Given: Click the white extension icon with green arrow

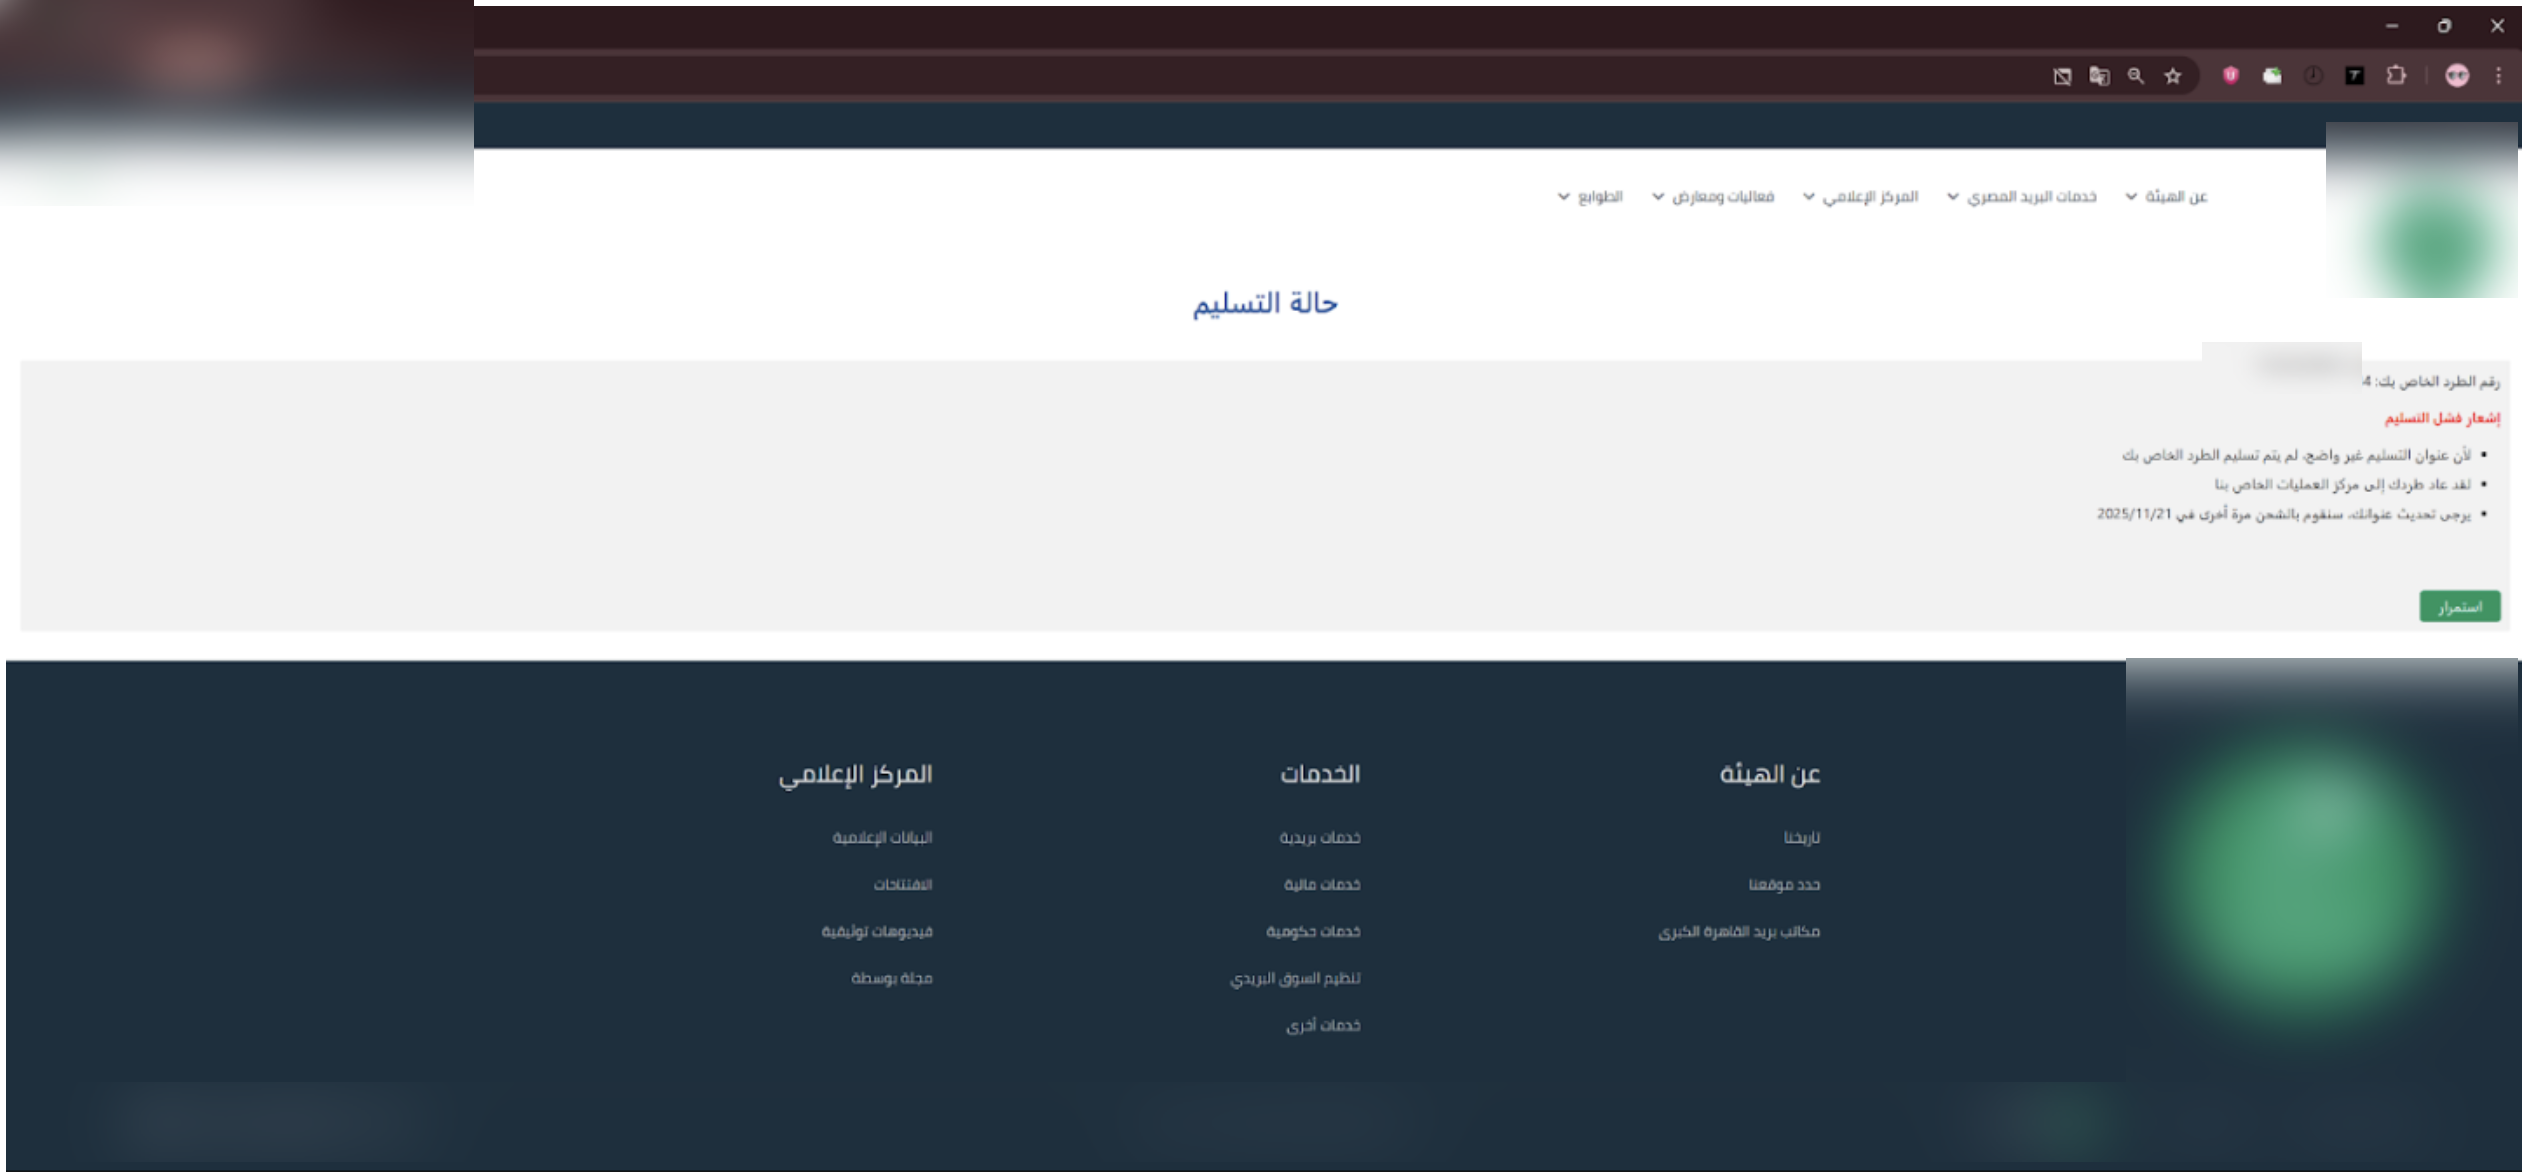Looking at the screenshot, I should coord(2272,75).
